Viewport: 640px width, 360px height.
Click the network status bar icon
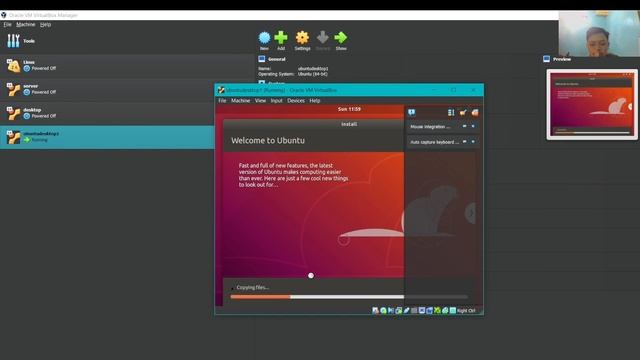coord(399,310)
